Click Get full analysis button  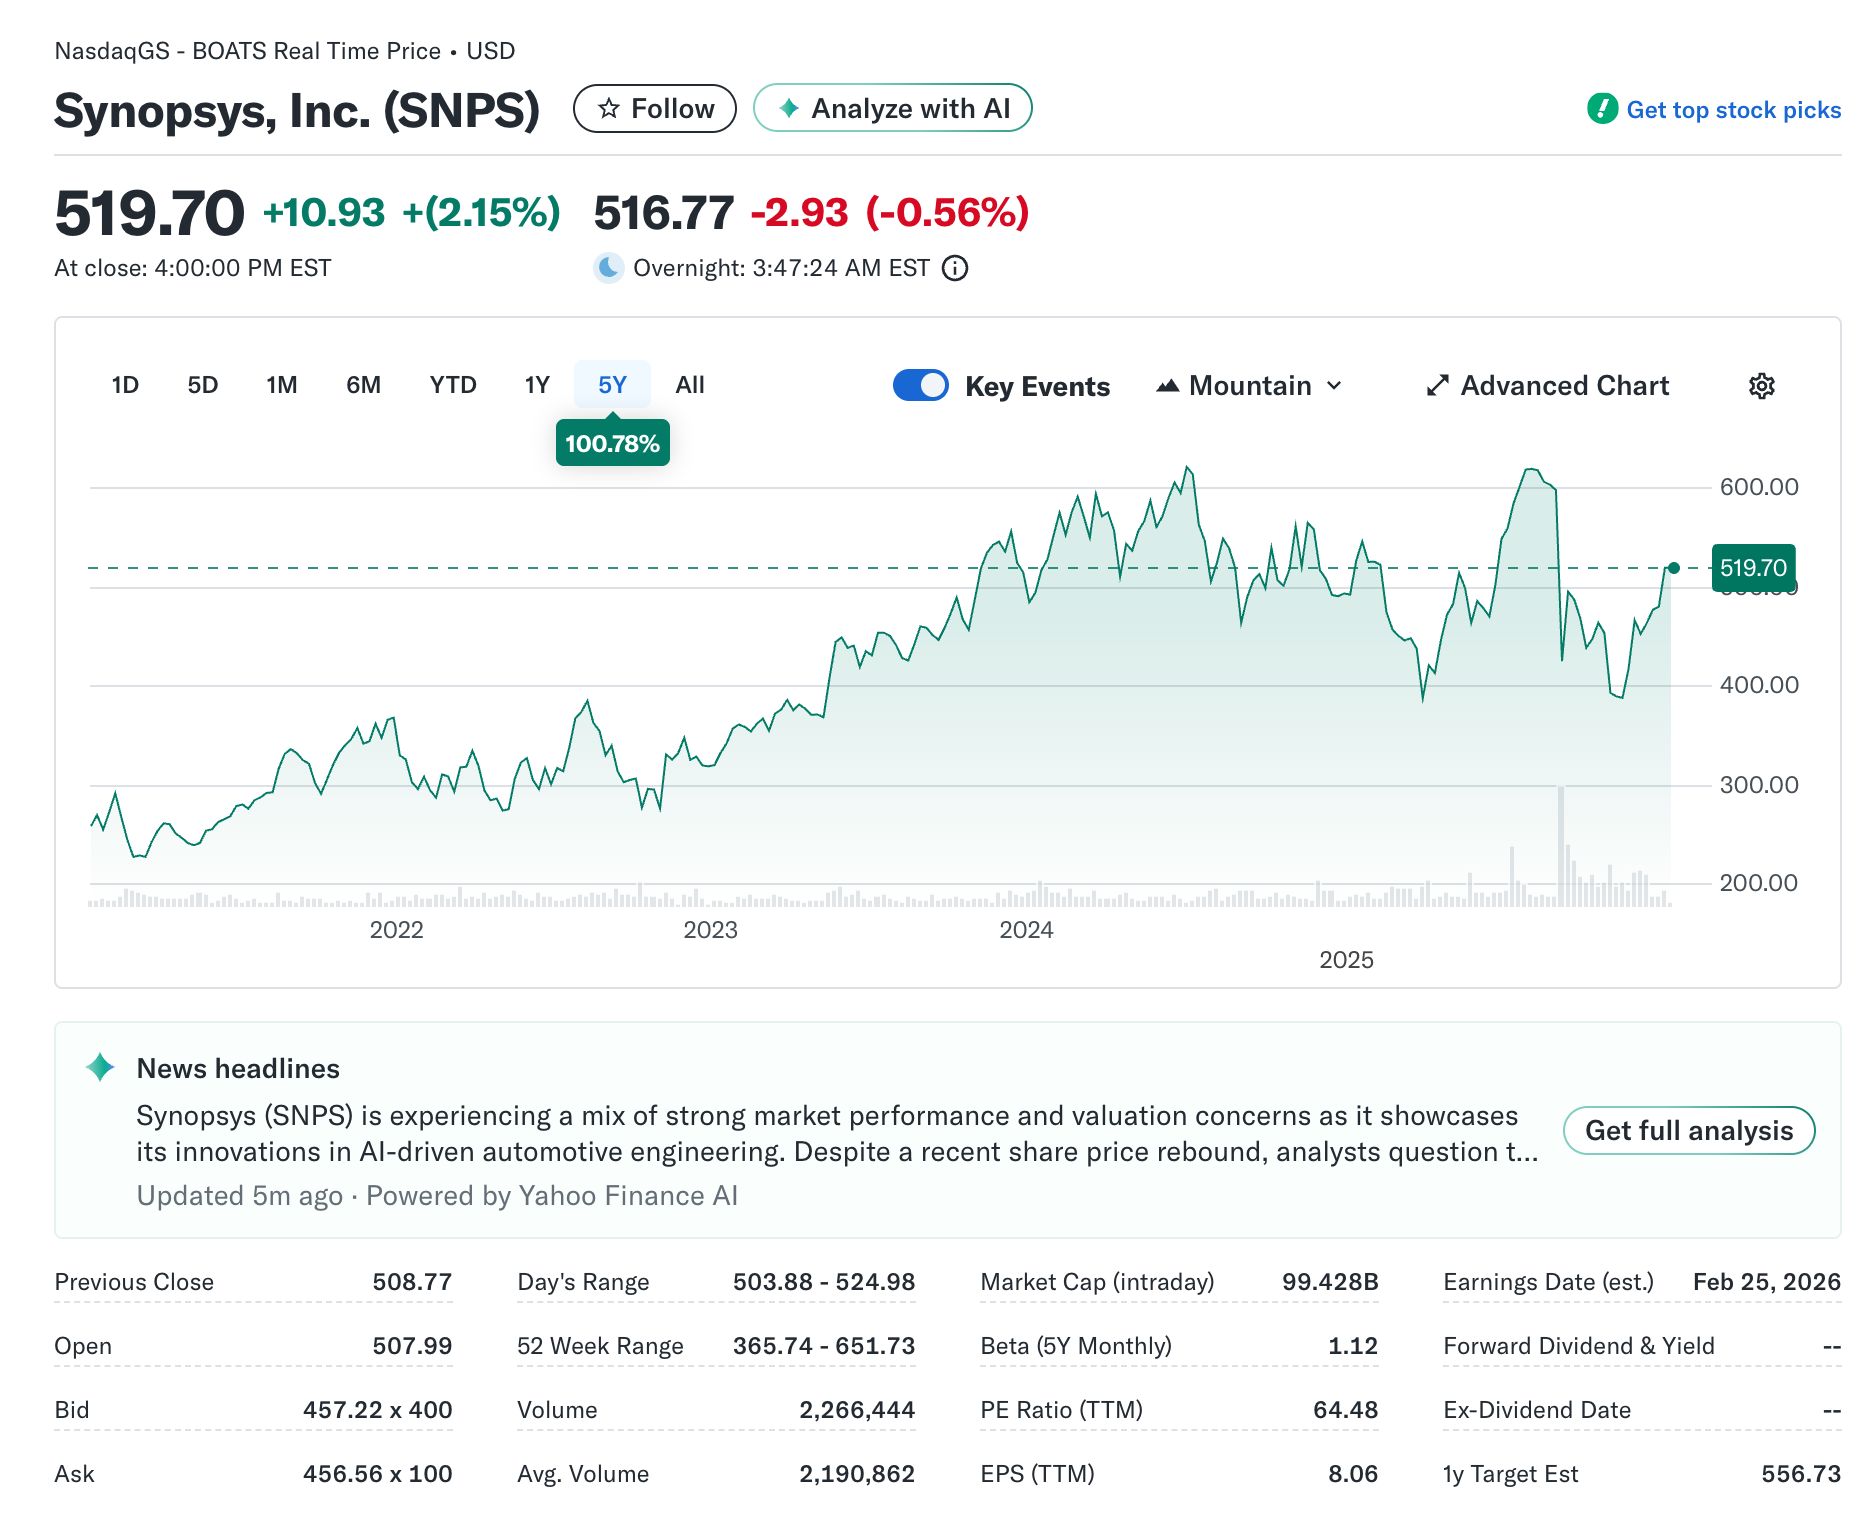(x=1689, y=1130)
